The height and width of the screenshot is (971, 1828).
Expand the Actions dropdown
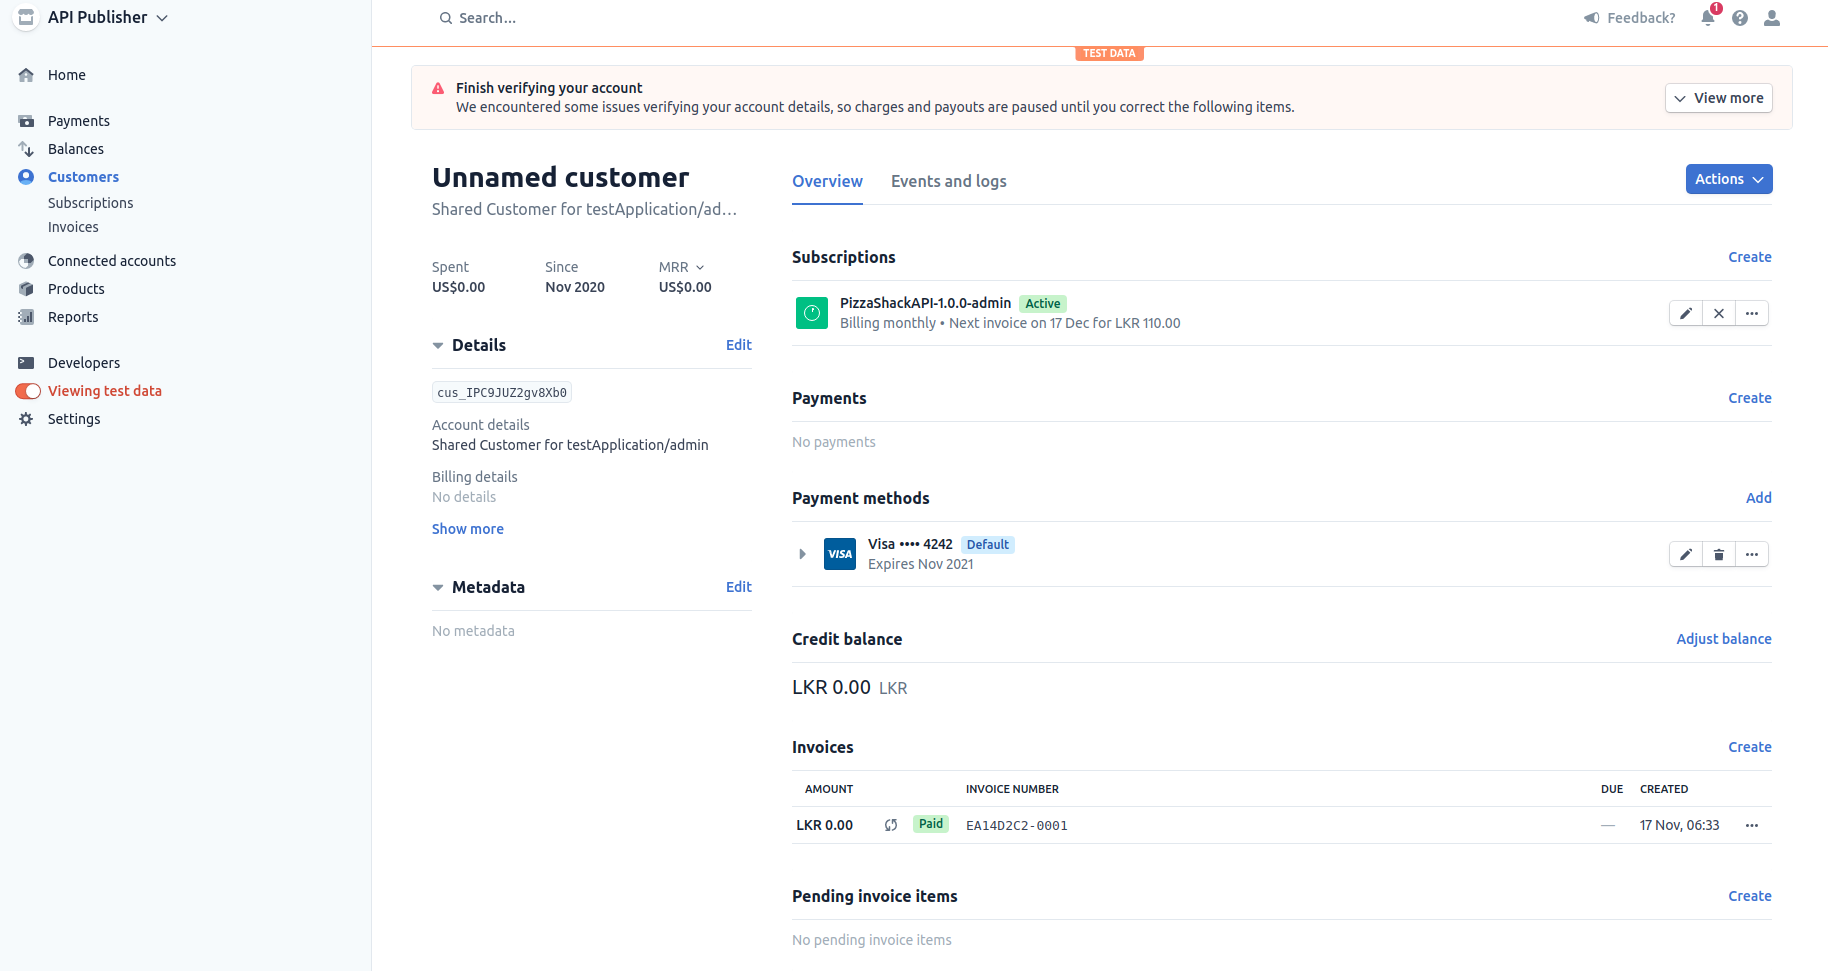click(1728, 179)
